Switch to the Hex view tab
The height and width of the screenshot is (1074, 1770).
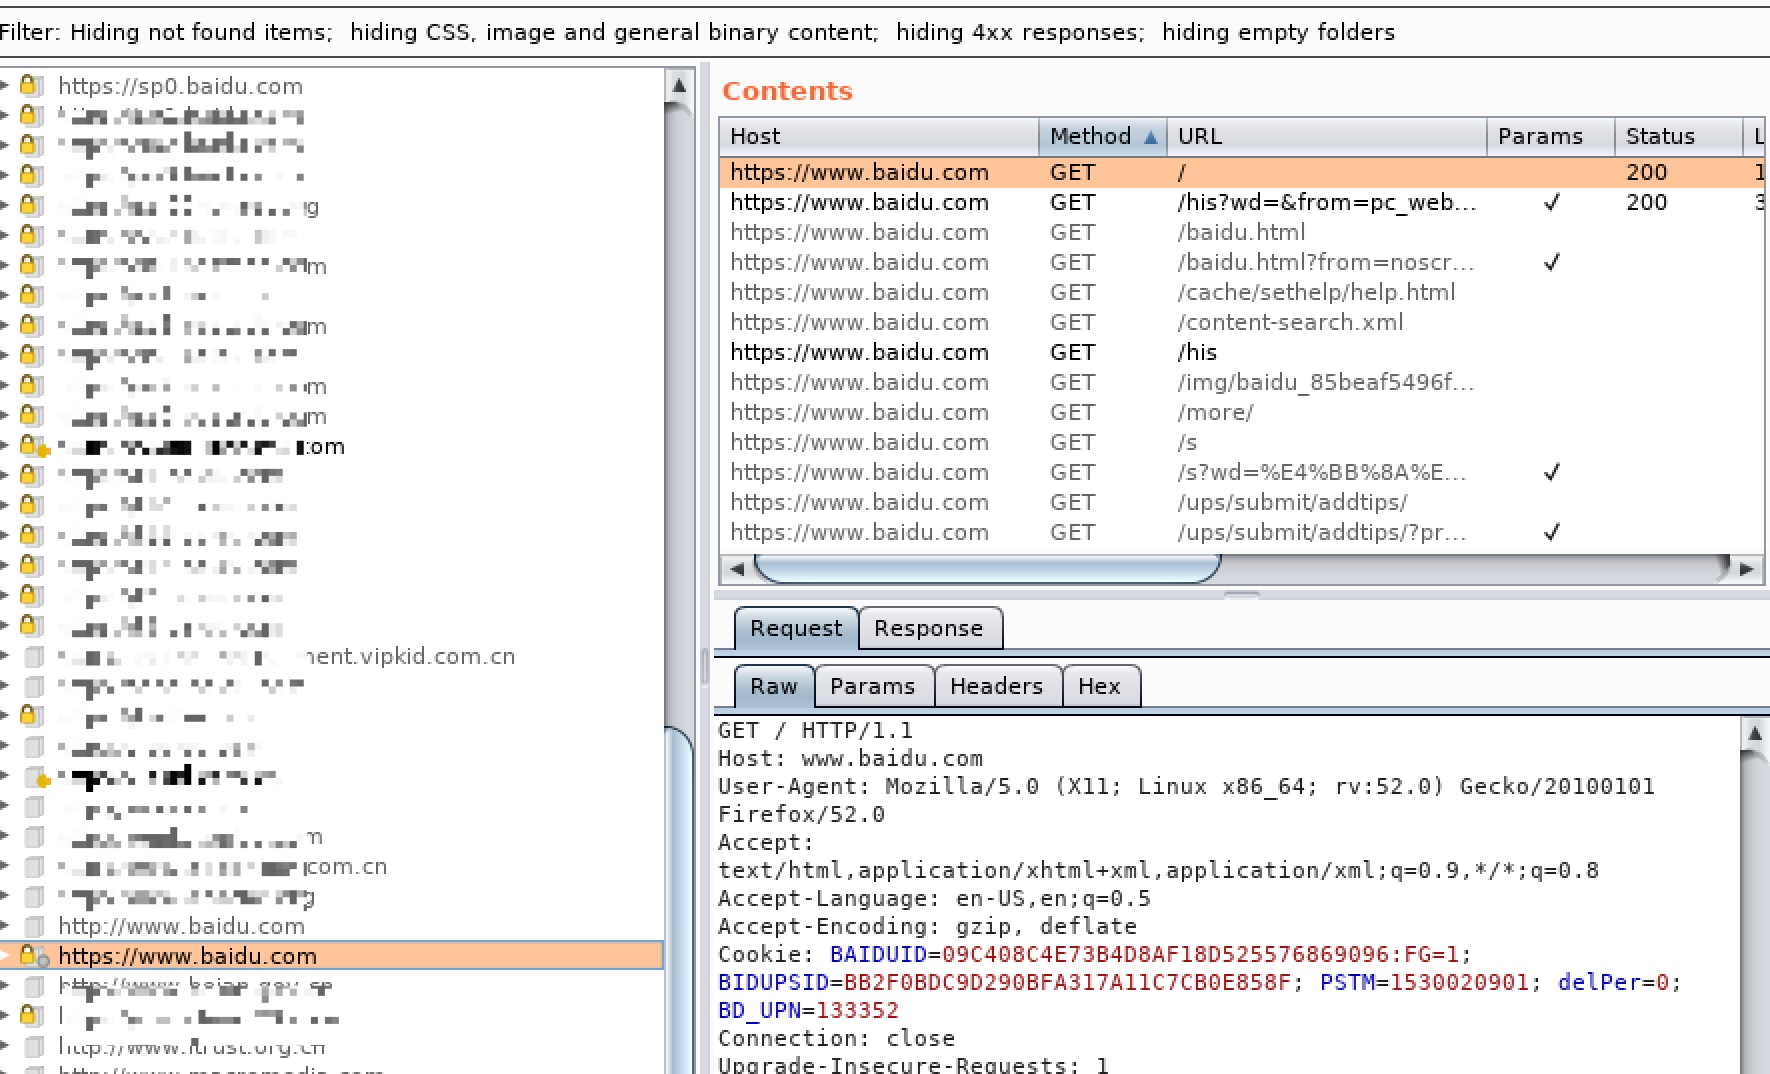1100,686
